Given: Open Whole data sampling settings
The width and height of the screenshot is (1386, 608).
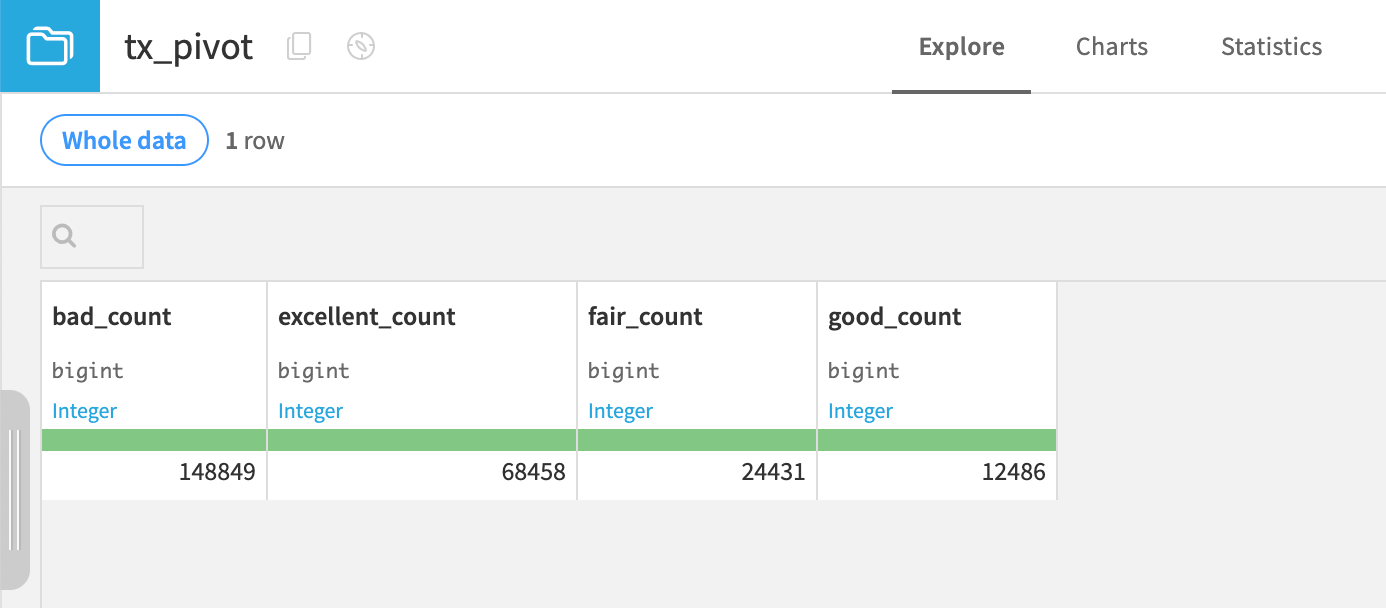Looking at the screenshot, I should [x=123, y=140].
